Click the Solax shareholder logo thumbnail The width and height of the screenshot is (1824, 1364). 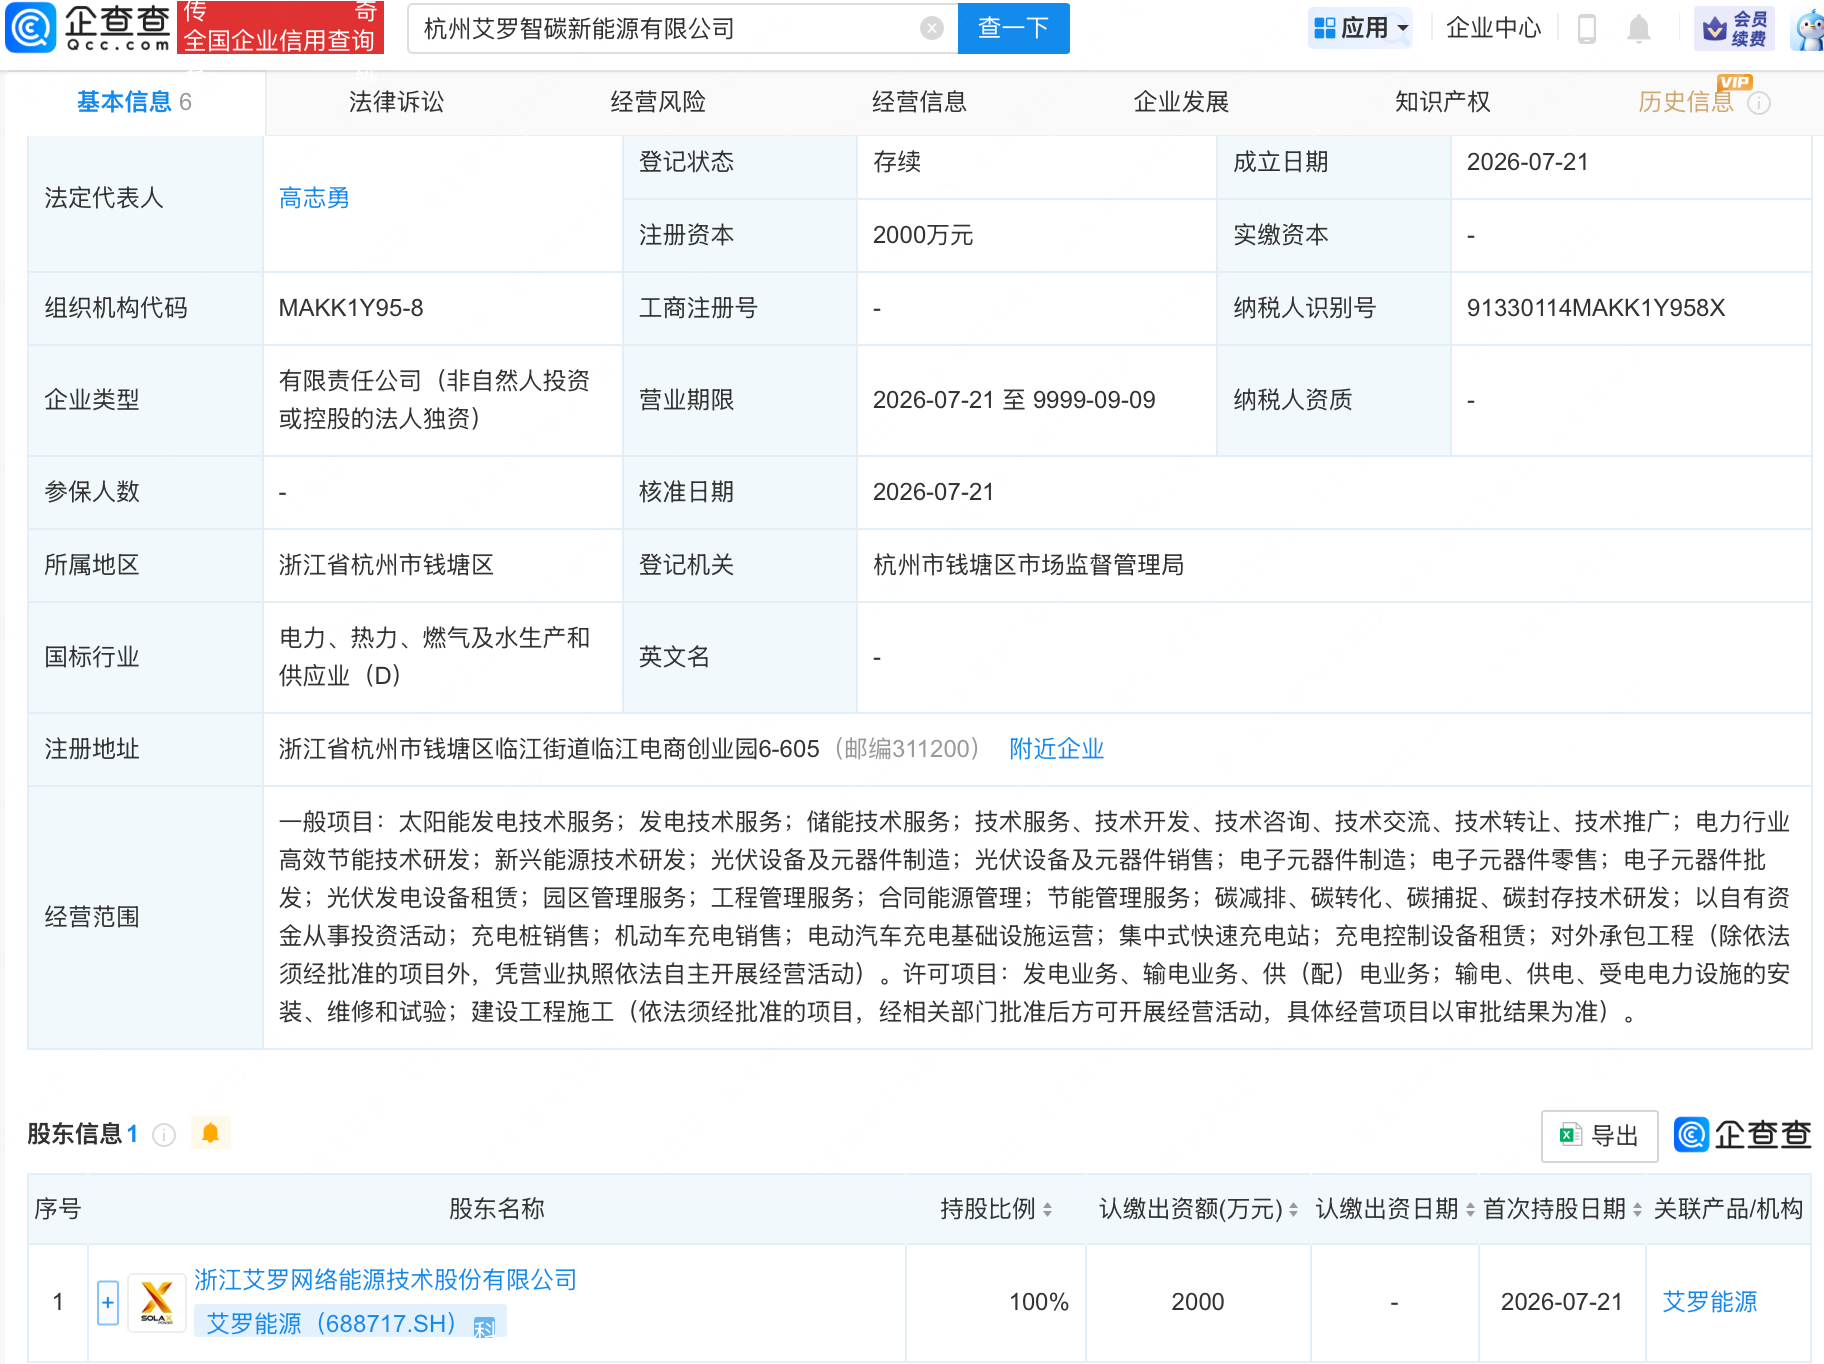[157, 1302]
